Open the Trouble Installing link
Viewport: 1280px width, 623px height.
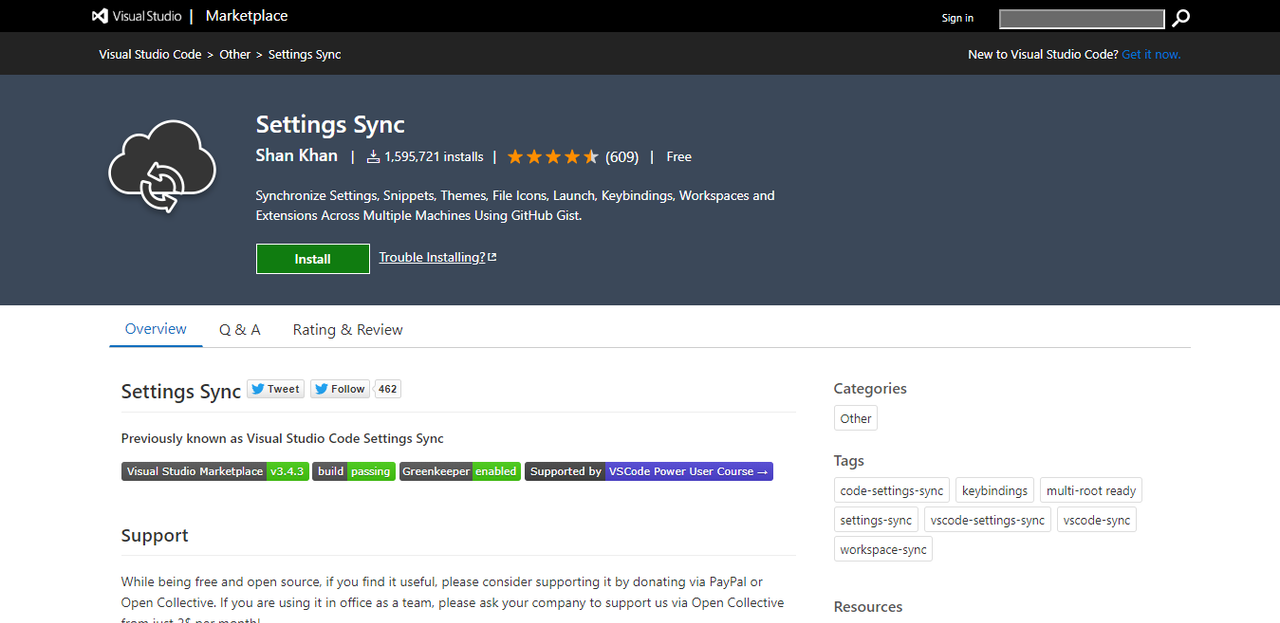click(438, 258)
